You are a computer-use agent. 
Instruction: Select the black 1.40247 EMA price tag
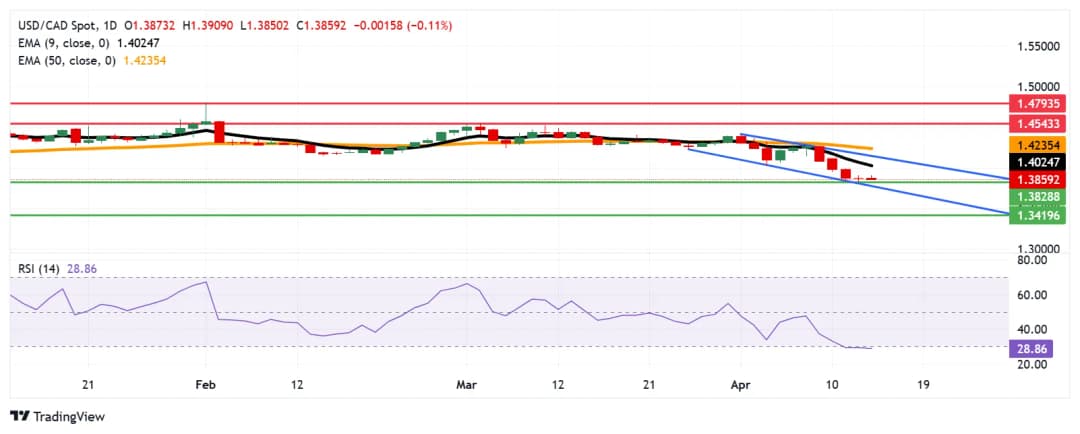tap(1039, 162)
